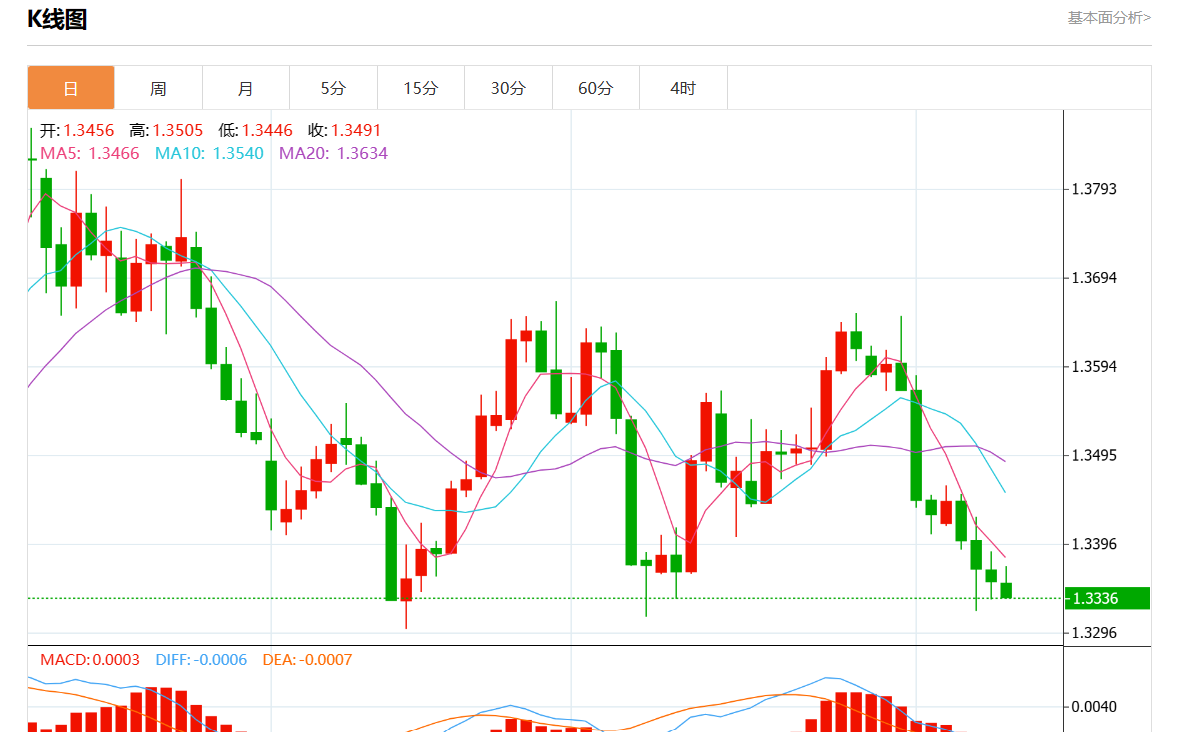The width and height of the screenshot is (1177, 732).
Task: Open the 基本面分析 link
Action: (x=1109, y=17)
